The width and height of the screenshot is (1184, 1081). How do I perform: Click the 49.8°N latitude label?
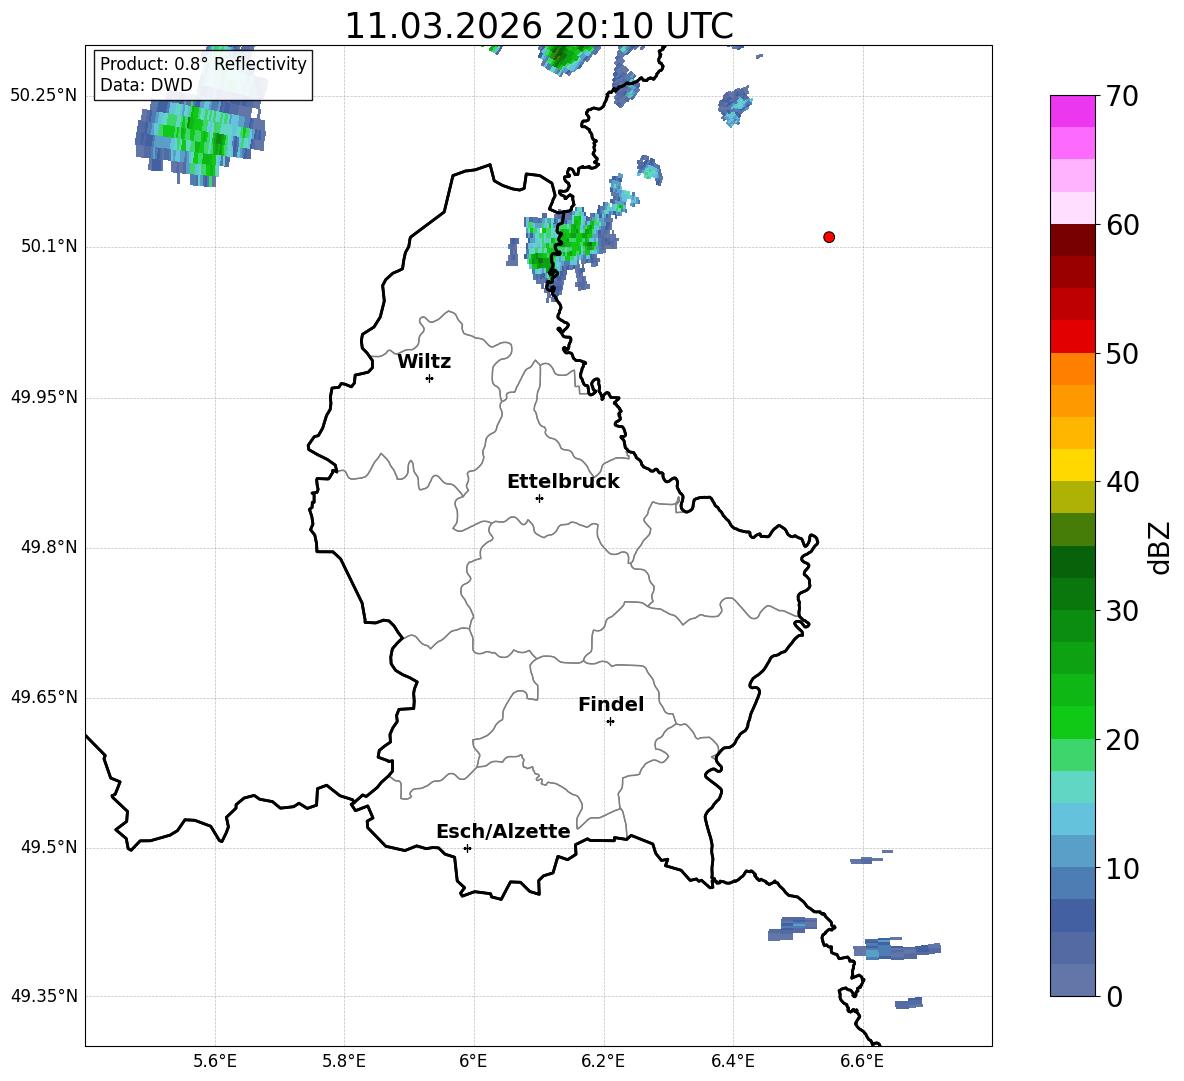[x=49, y=547]
